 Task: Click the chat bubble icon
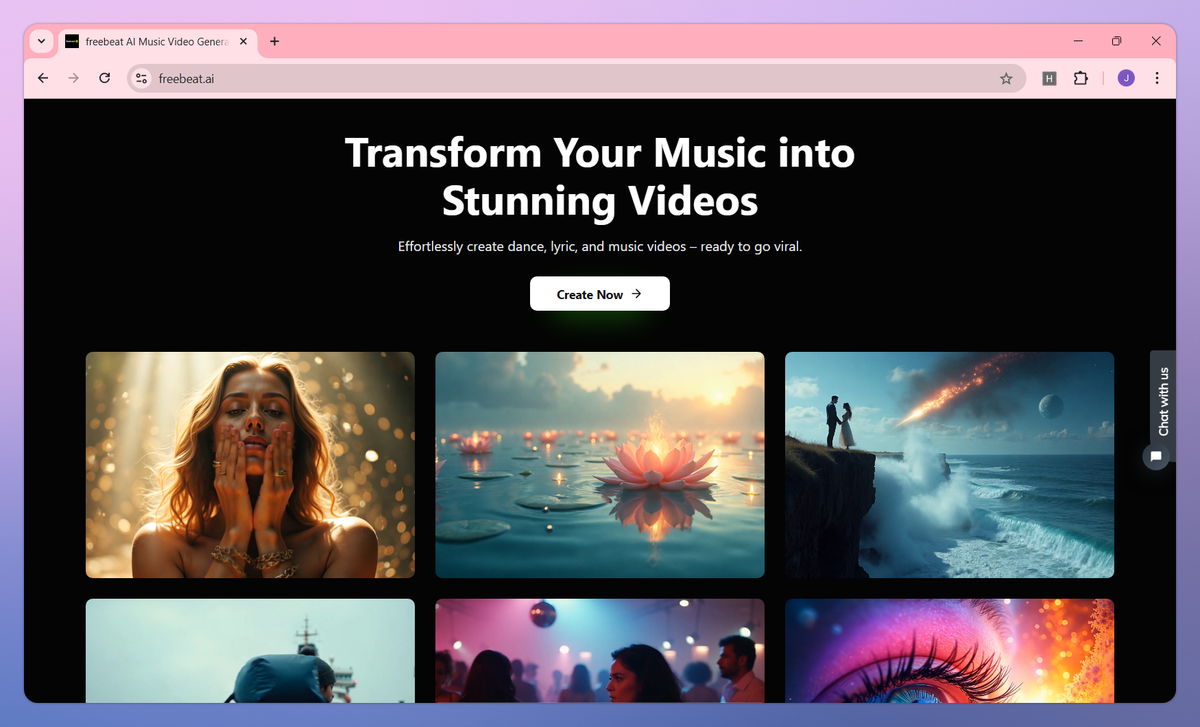coord(1156,456)
